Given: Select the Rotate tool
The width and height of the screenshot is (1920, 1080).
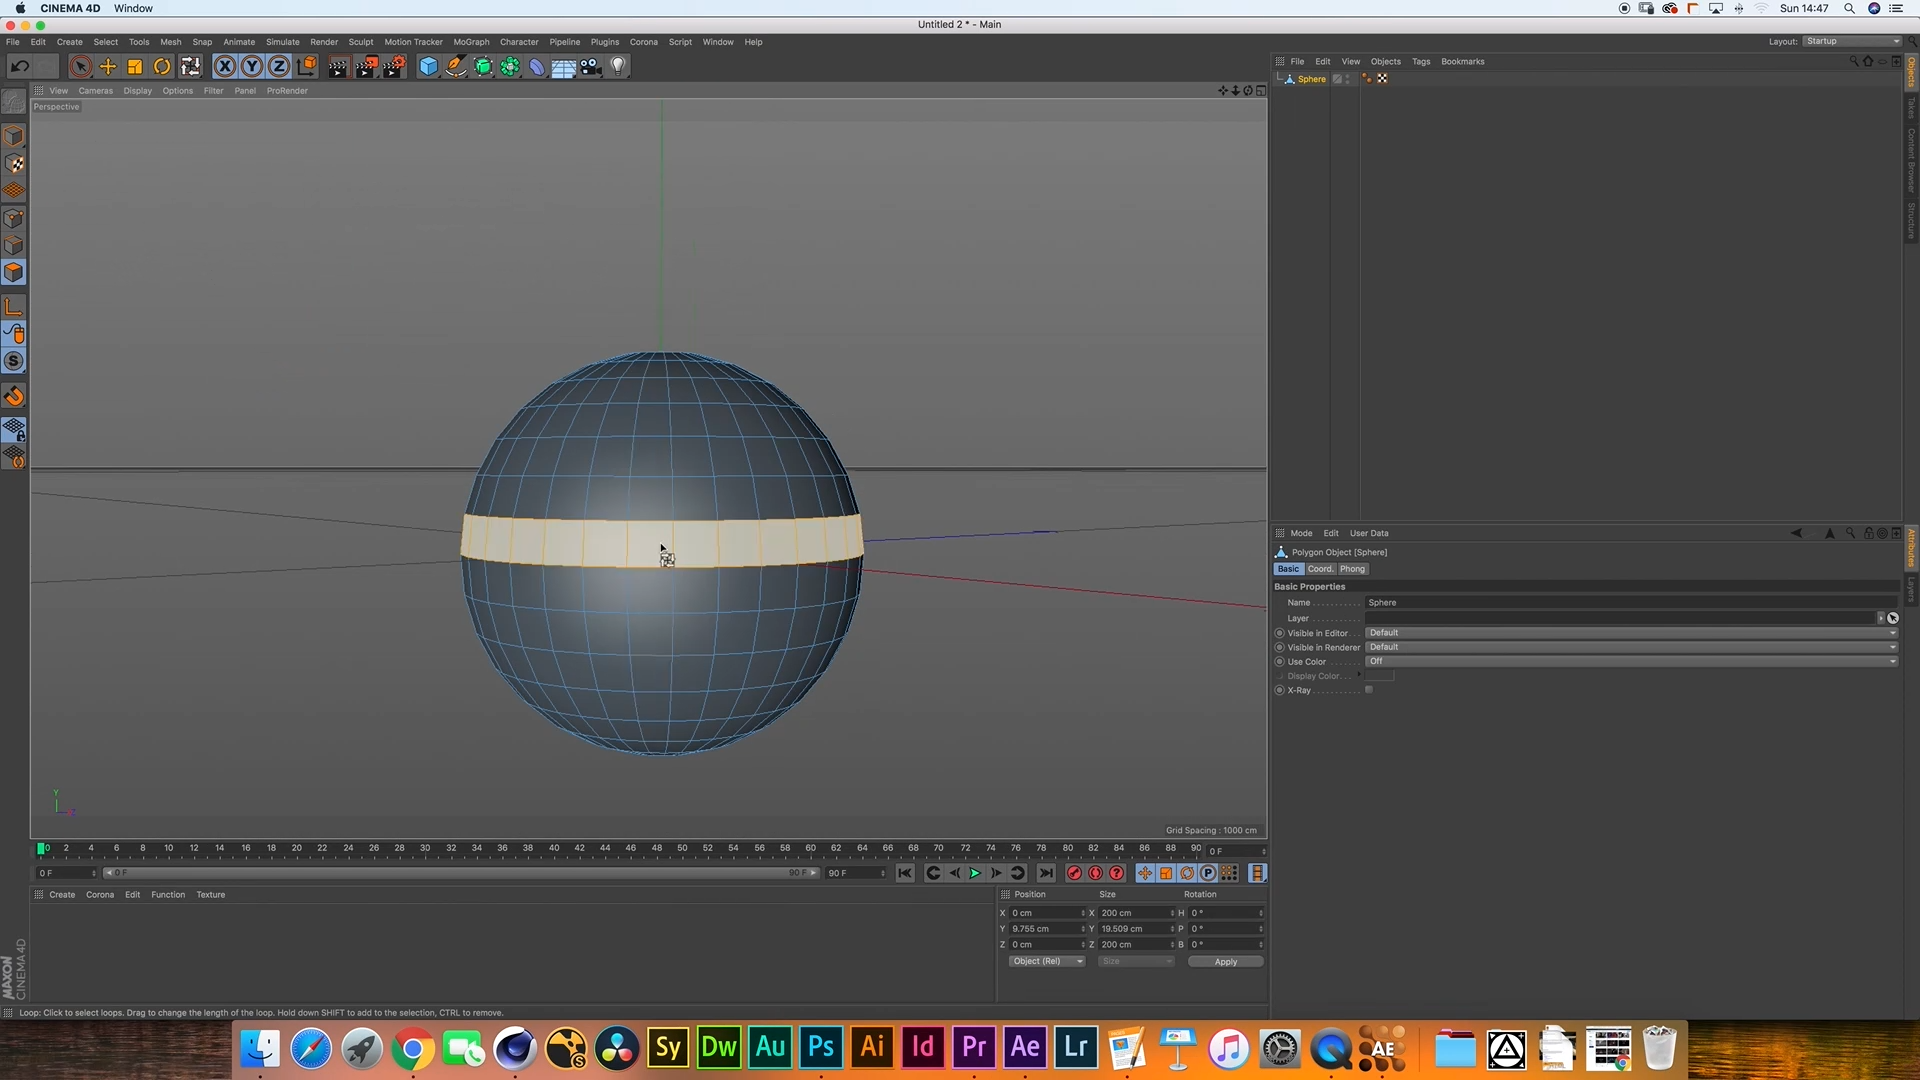Looking at the screenshot, I should point(162,67).
